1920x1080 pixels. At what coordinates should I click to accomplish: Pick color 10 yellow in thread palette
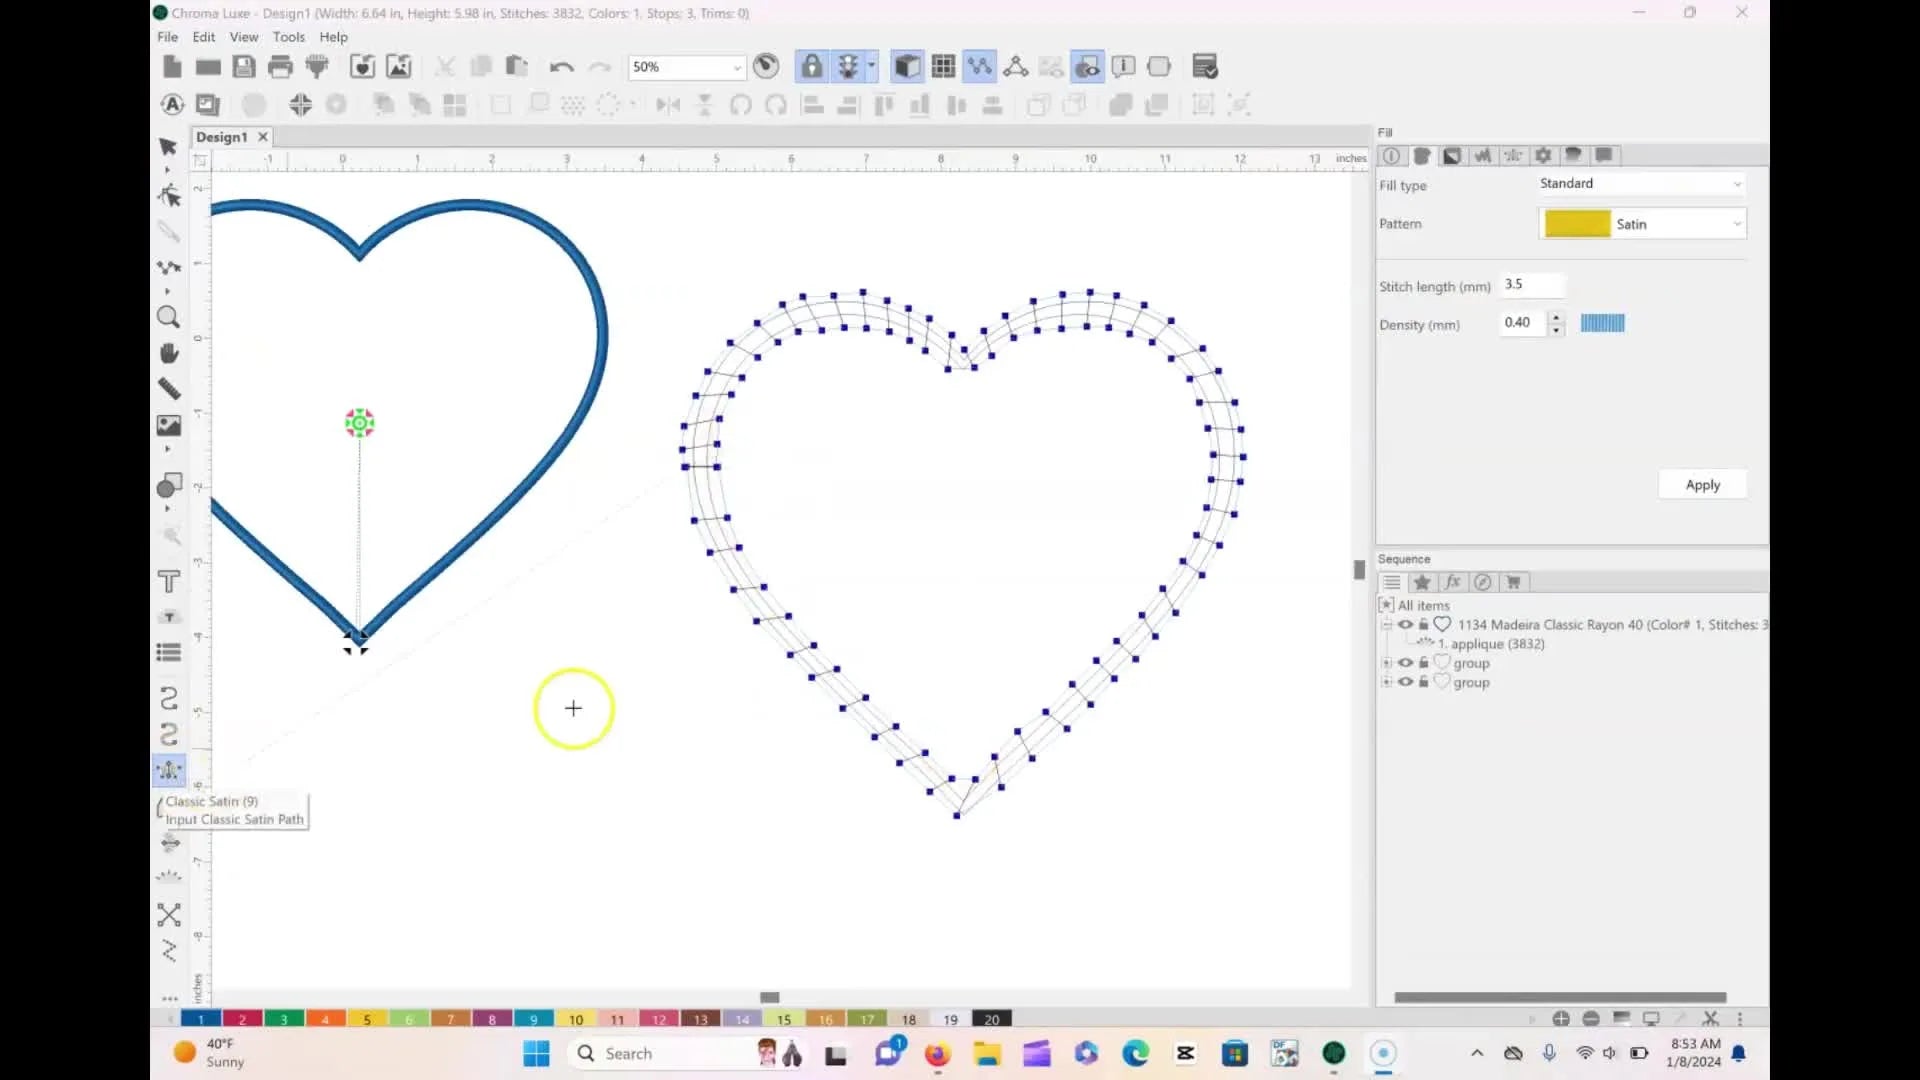pos(576,1019)
